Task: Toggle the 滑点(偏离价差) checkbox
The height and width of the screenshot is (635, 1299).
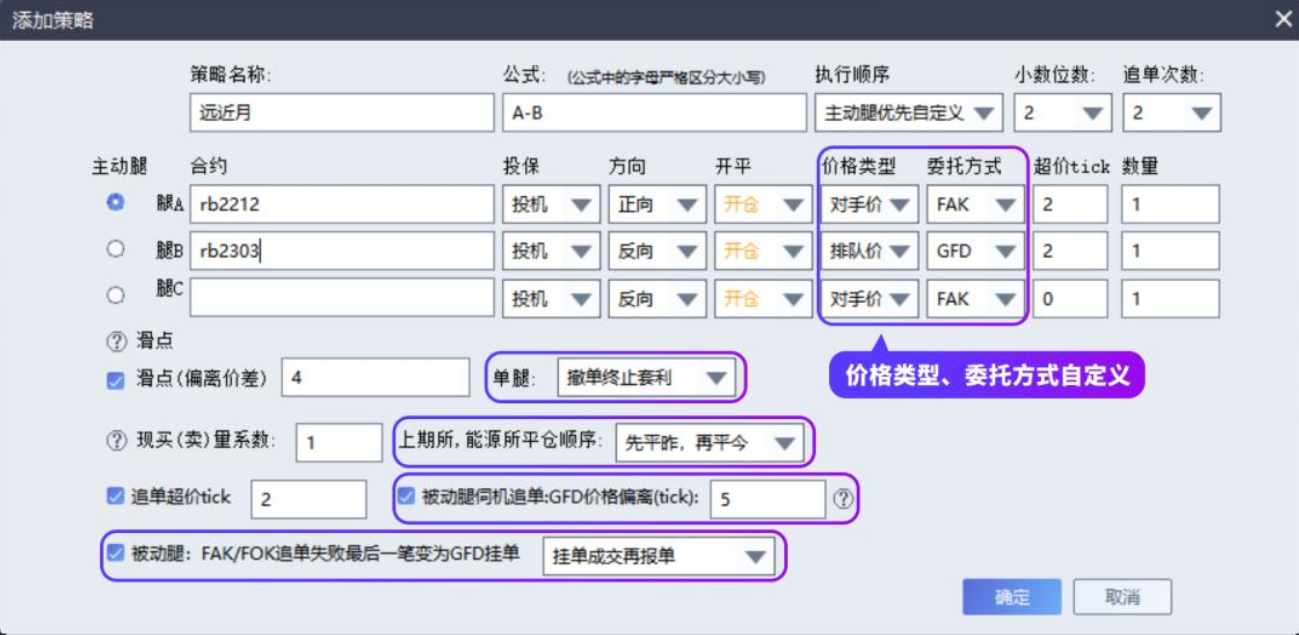Action: (116, 378)
